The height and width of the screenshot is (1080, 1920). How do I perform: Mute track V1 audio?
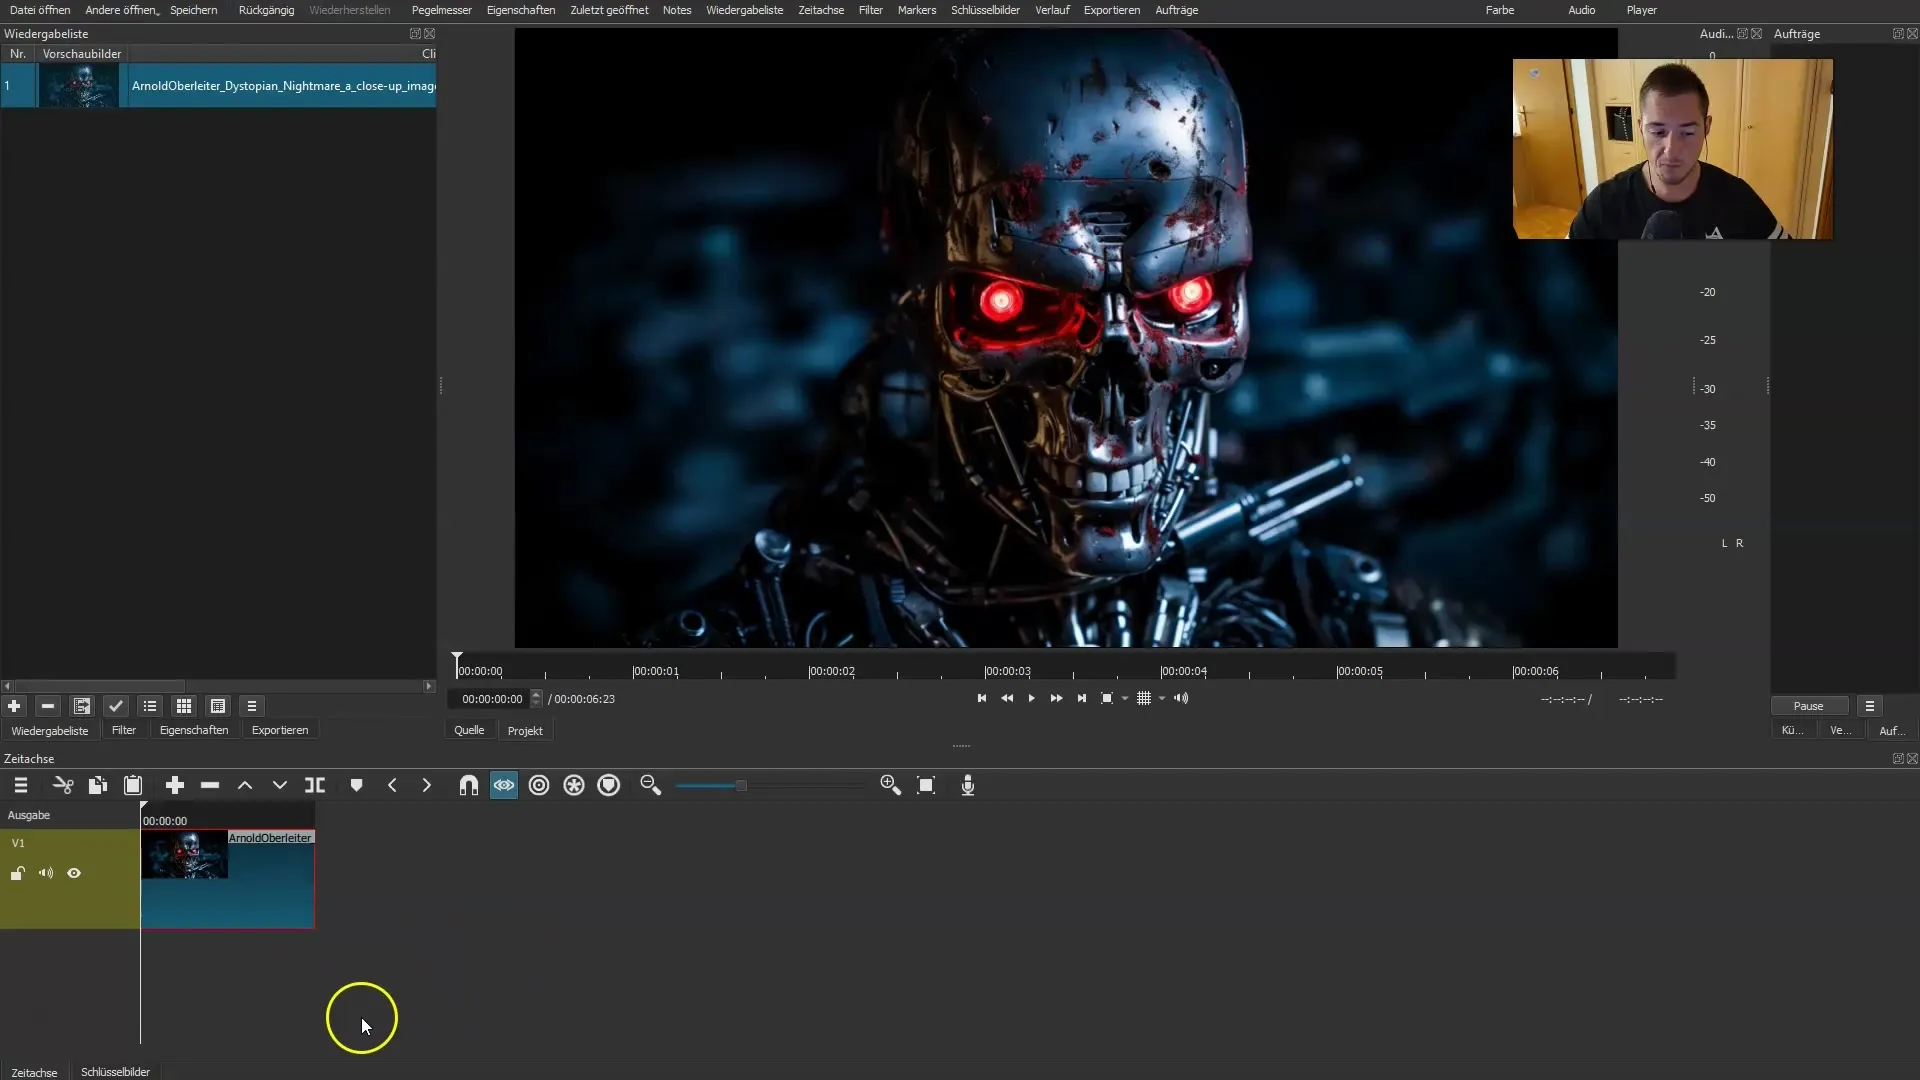(46, 873)
